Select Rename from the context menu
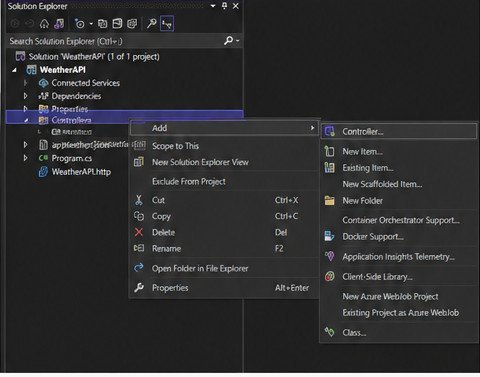Viewport: 480px width, 377px height. pyautogui.click(x=224, y=249)
